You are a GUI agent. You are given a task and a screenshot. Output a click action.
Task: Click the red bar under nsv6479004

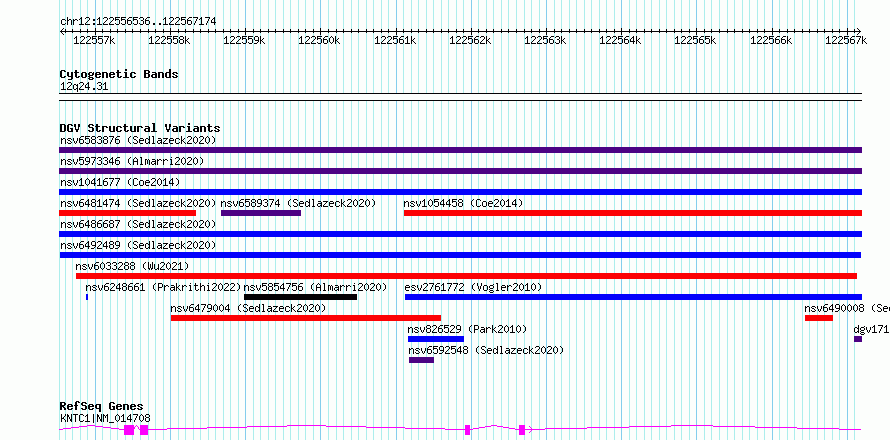[306, 318]
